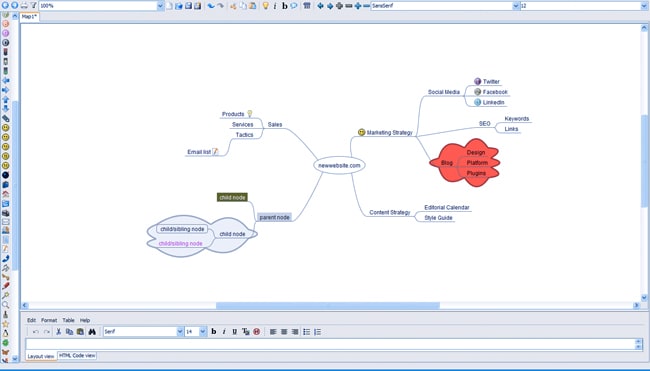Open a map with the folder icon

tap(179, 6)
